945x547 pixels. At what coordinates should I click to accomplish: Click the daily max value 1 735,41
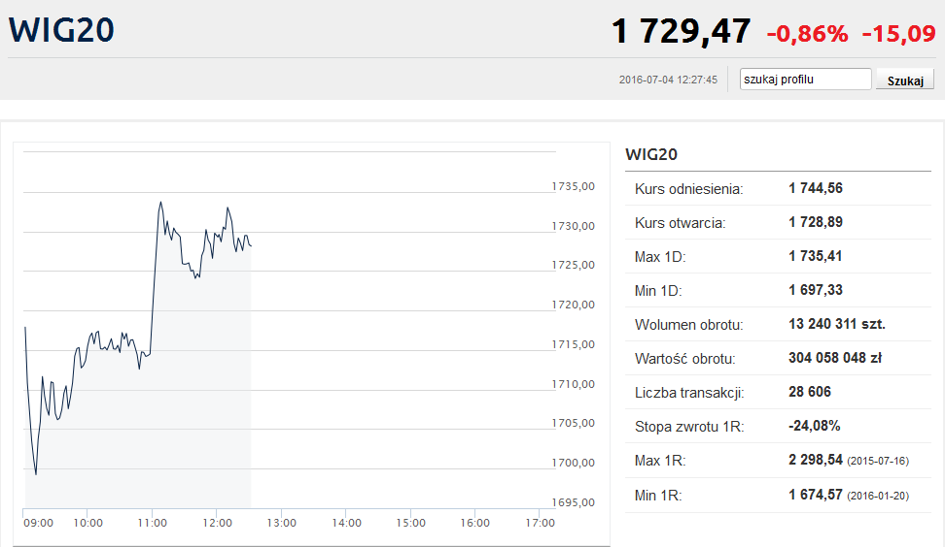pos(815,256)
